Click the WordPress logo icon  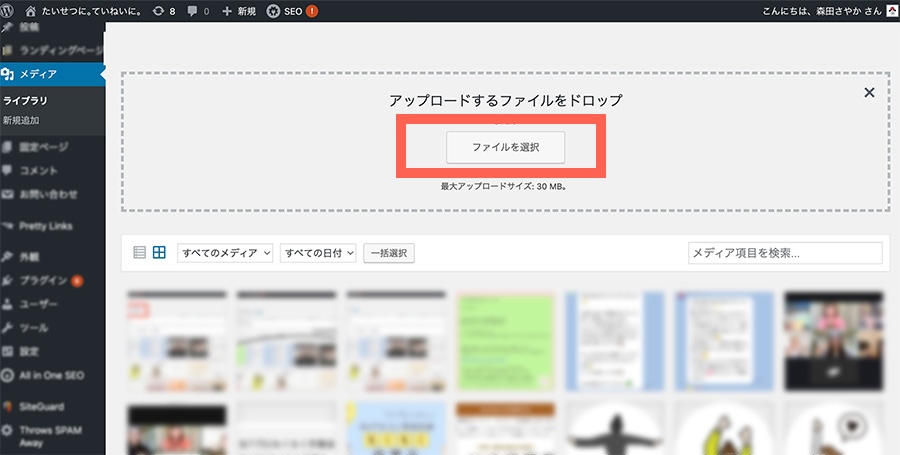7,11
